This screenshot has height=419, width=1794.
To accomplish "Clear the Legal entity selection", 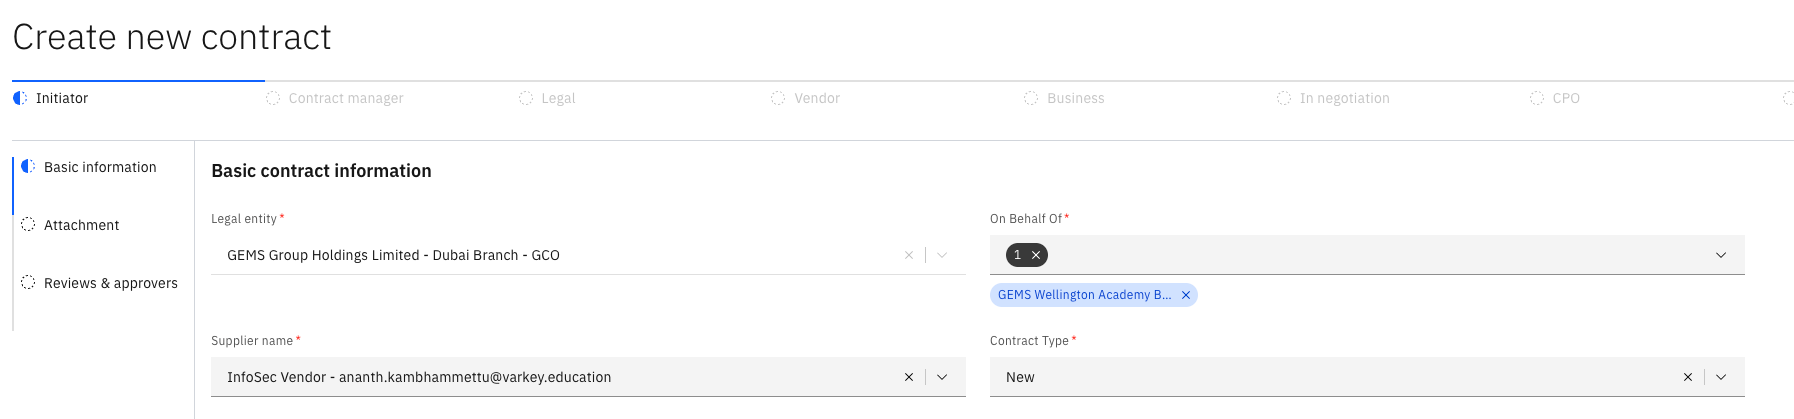I will (909, 255).
